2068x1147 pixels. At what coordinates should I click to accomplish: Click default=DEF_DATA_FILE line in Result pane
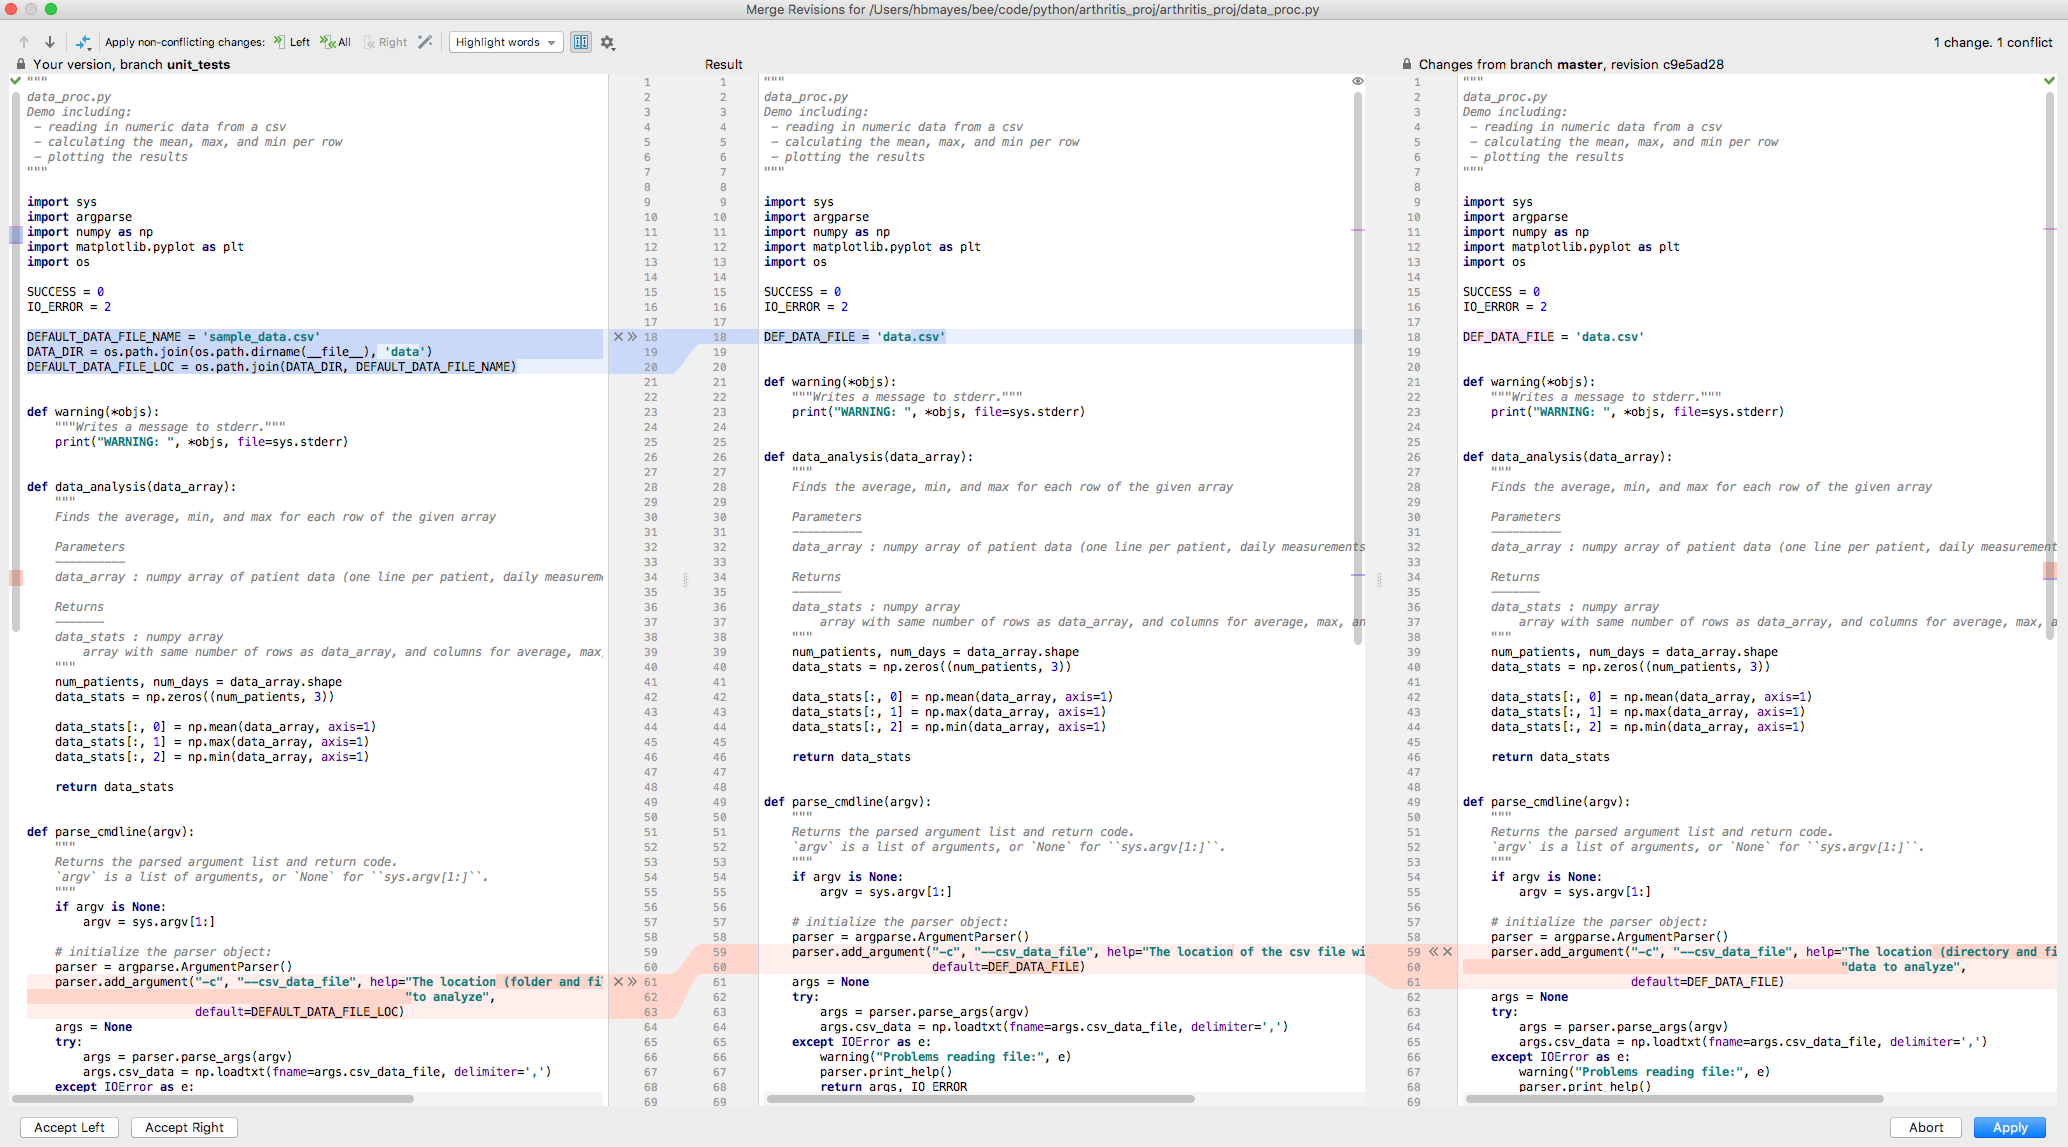[x=1008, y=967]
